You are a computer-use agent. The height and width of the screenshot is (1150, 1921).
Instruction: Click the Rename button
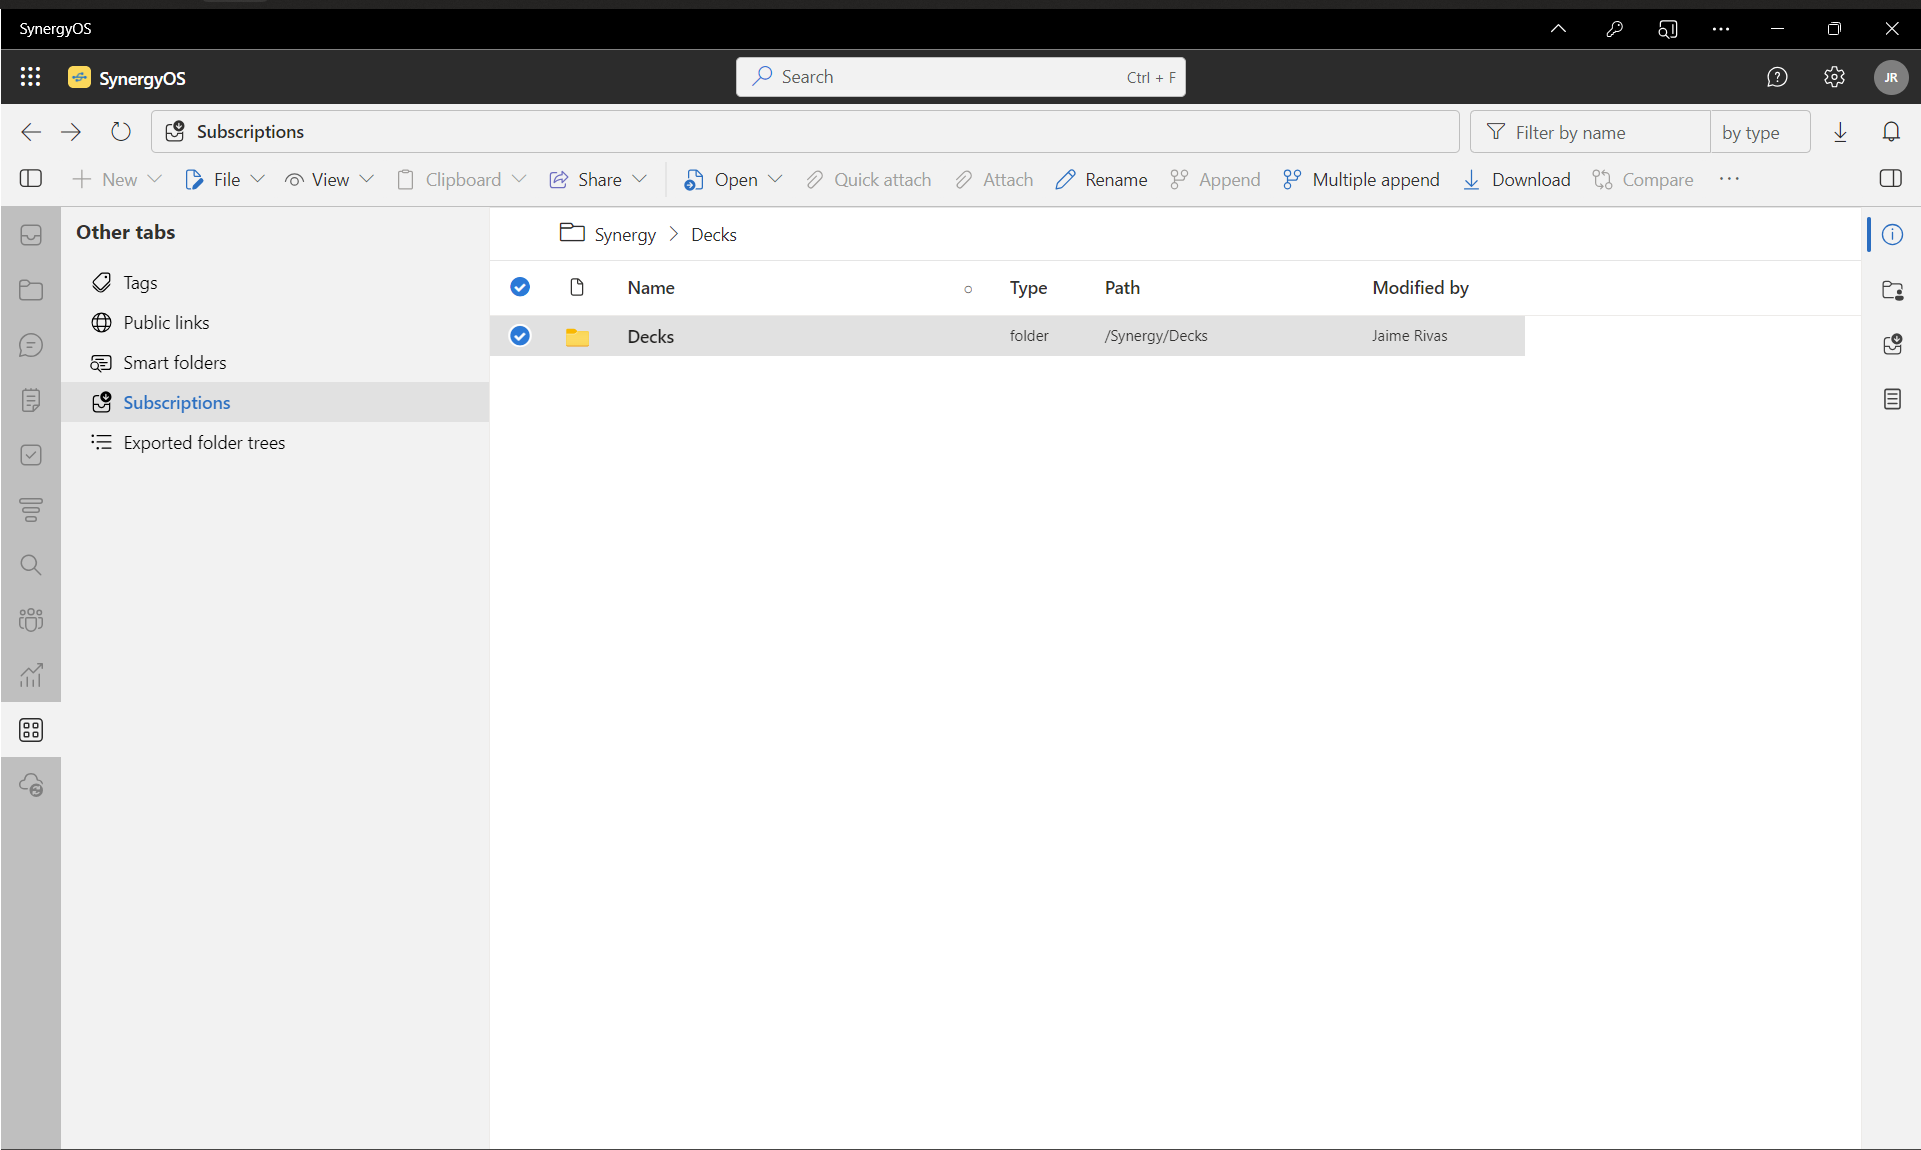tap(1102, 180)
